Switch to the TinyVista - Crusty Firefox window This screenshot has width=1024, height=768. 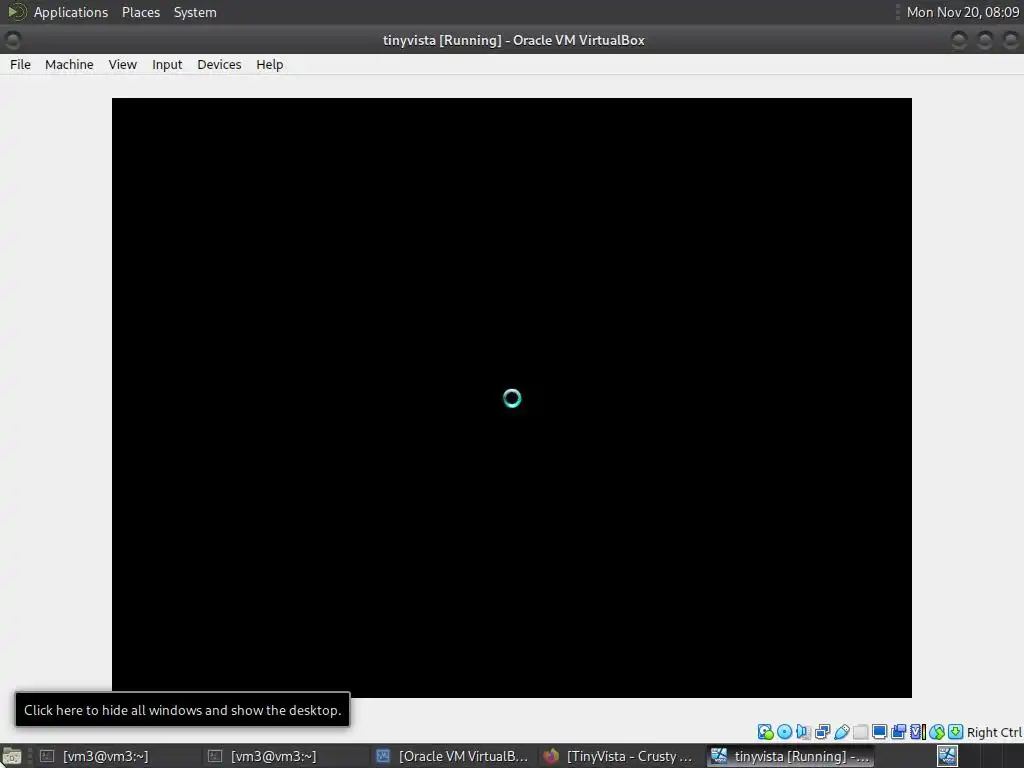[x=619, y=756]
